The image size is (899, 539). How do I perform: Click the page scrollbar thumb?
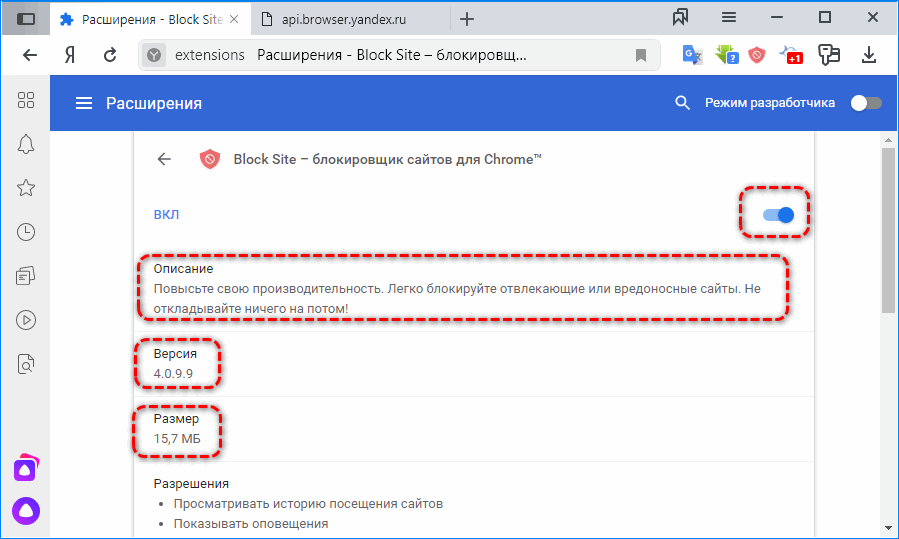888,231
